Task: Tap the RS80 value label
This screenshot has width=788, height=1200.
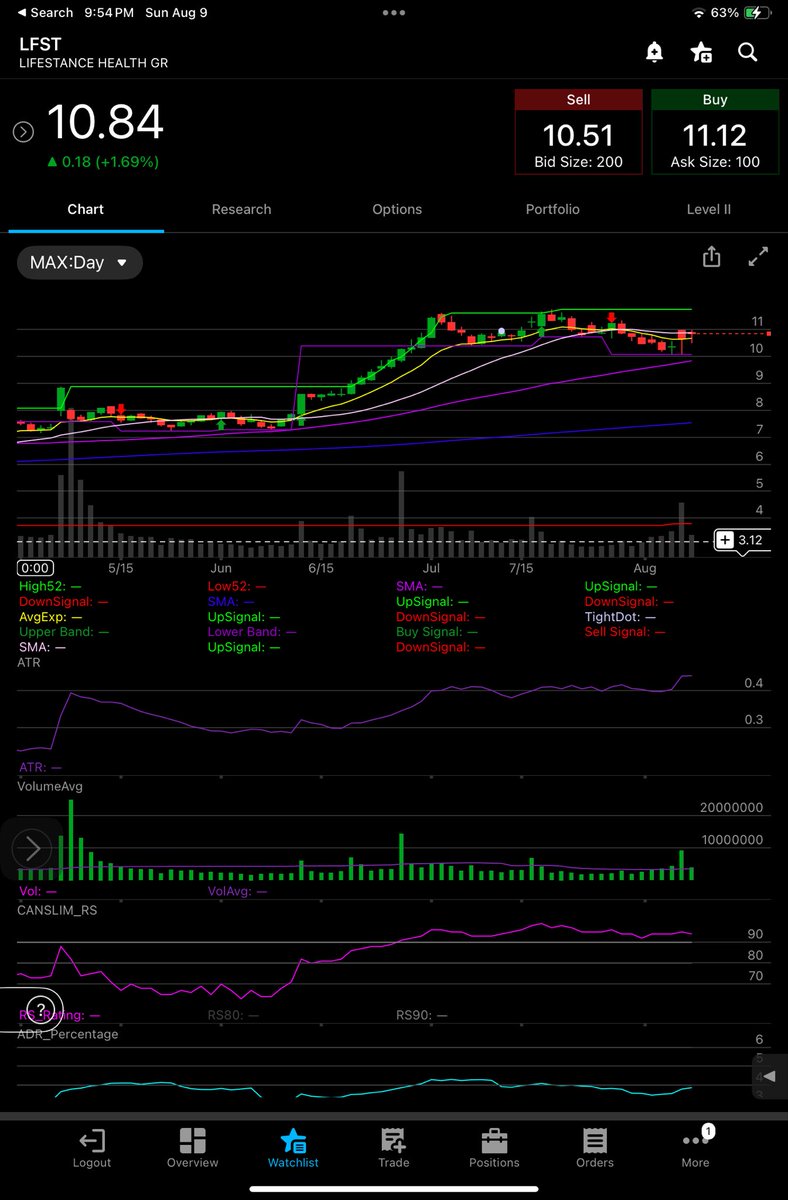Action: point(233,1014)
